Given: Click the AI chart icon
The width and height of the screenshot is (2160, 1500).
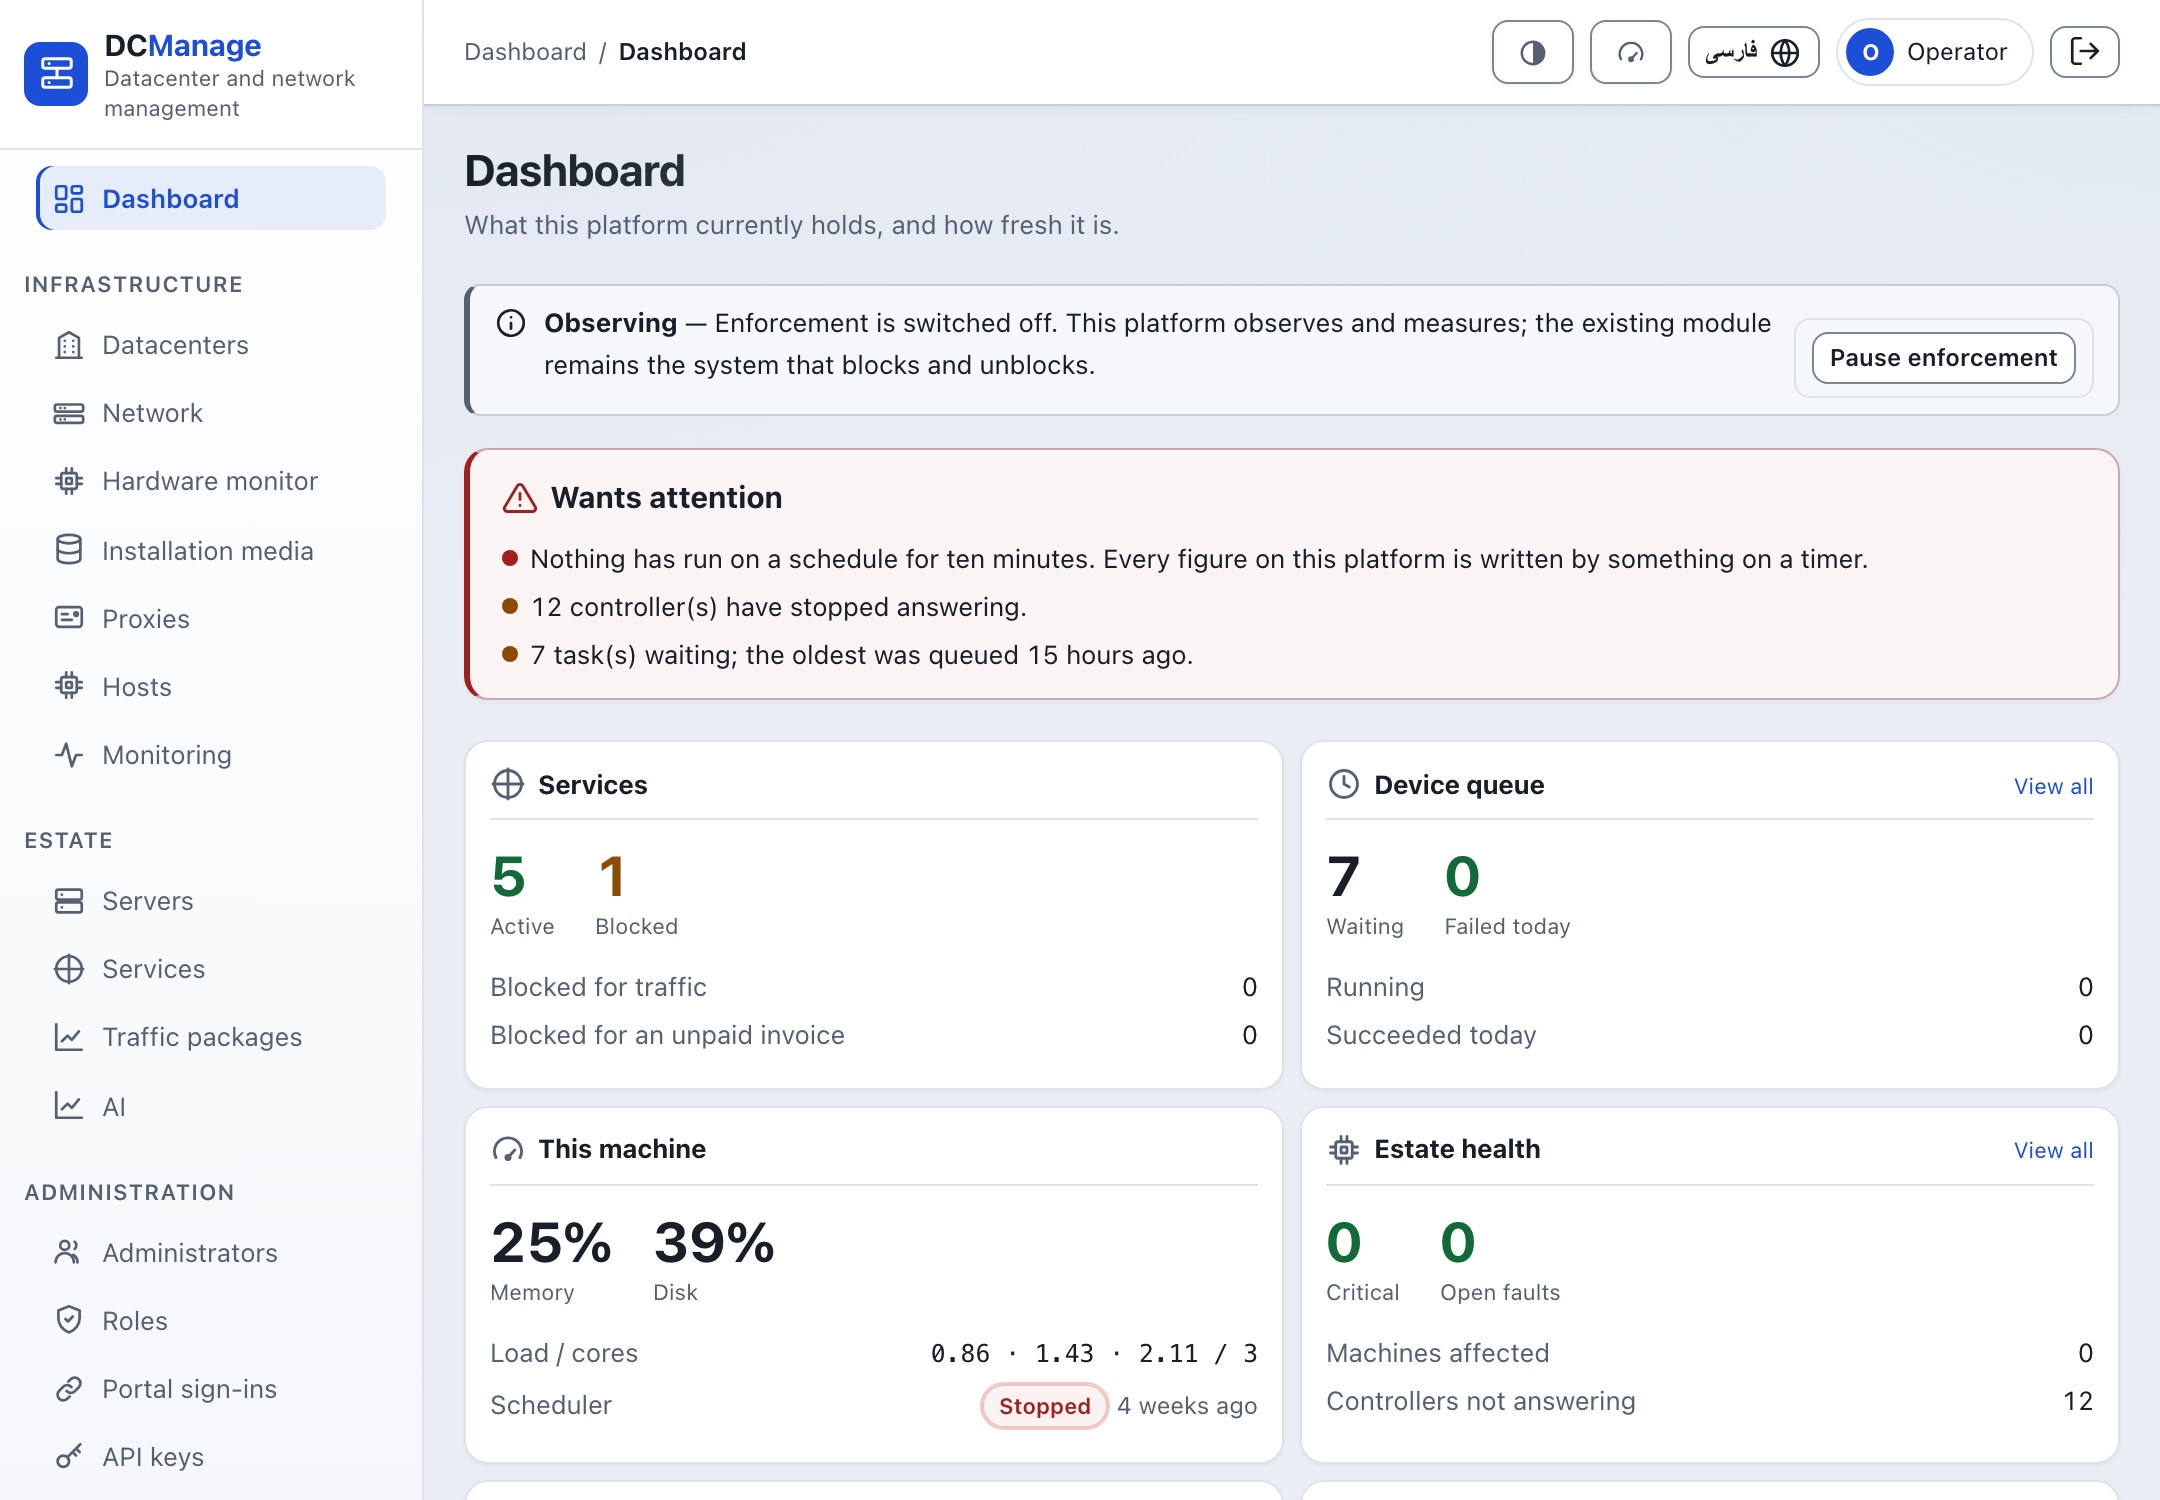Looking at the screenshot, I should point(69,1106).
